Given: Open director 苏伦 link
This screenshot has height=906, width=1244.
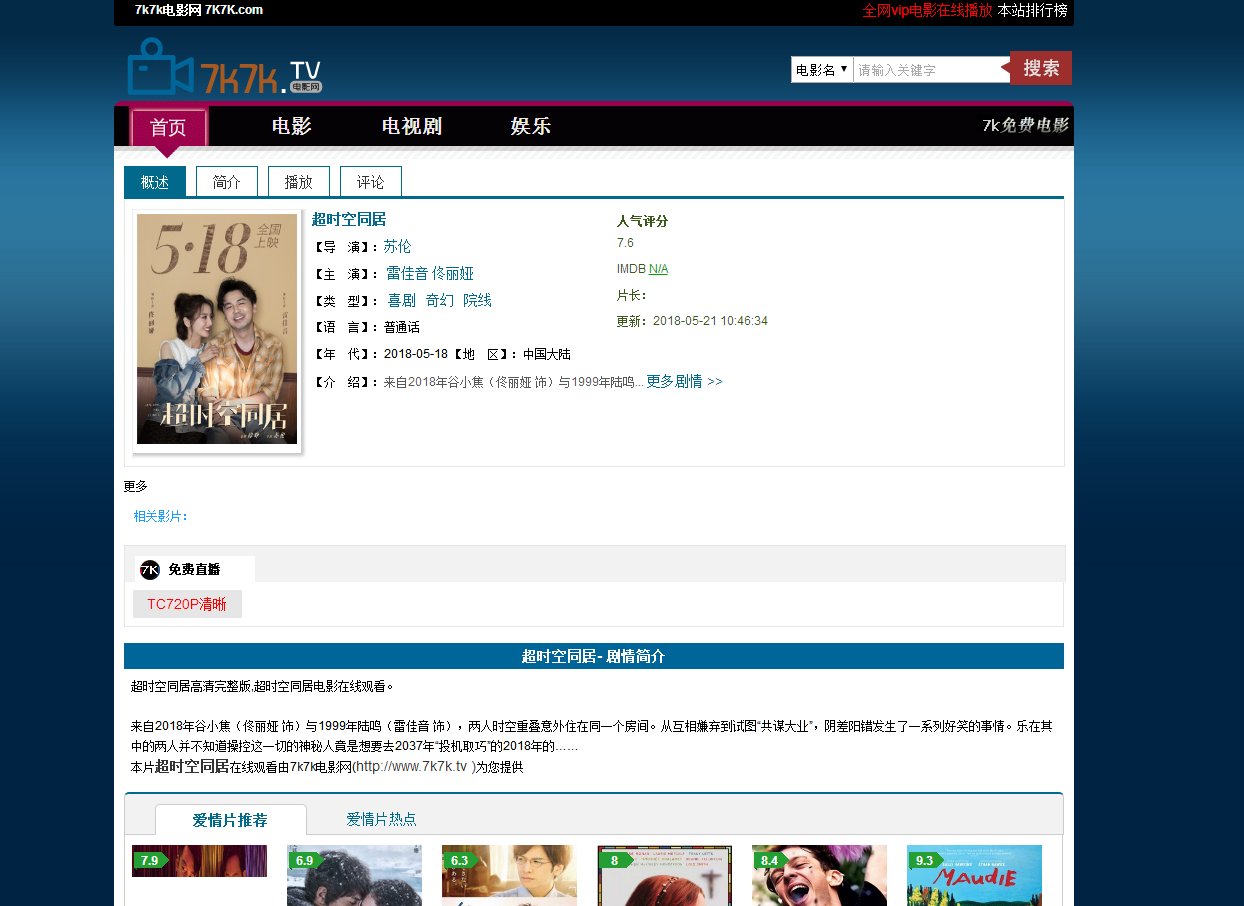Looking at the screenshot, I should click(397, 247).
